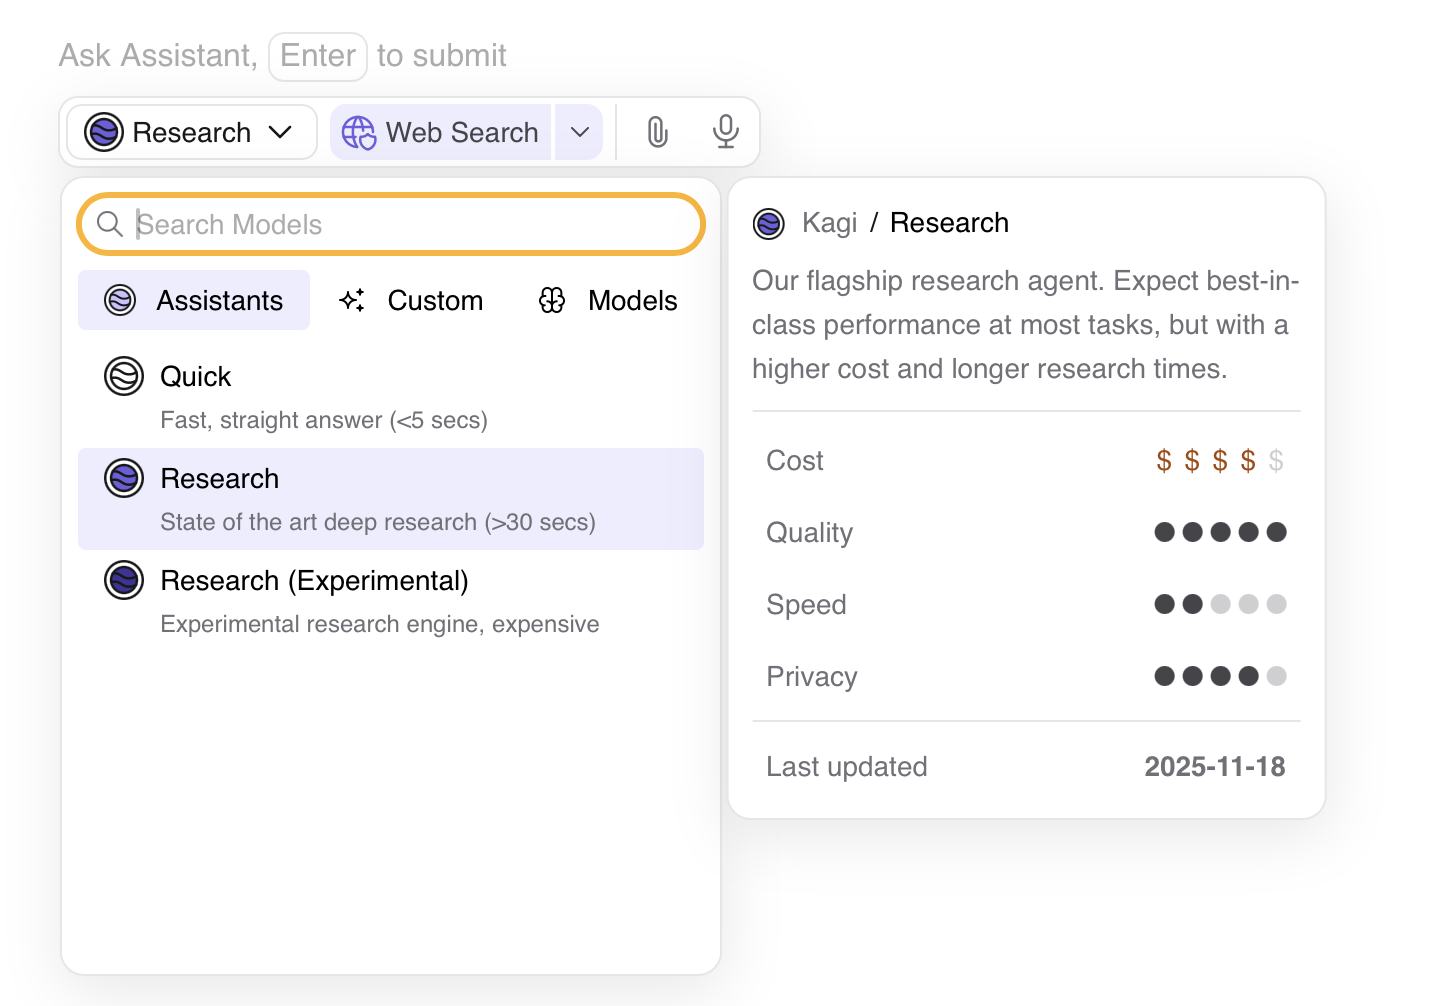The image size is (1440, 1006).
Task: Click the microphone voice input icon
Action: pos(726,132)
